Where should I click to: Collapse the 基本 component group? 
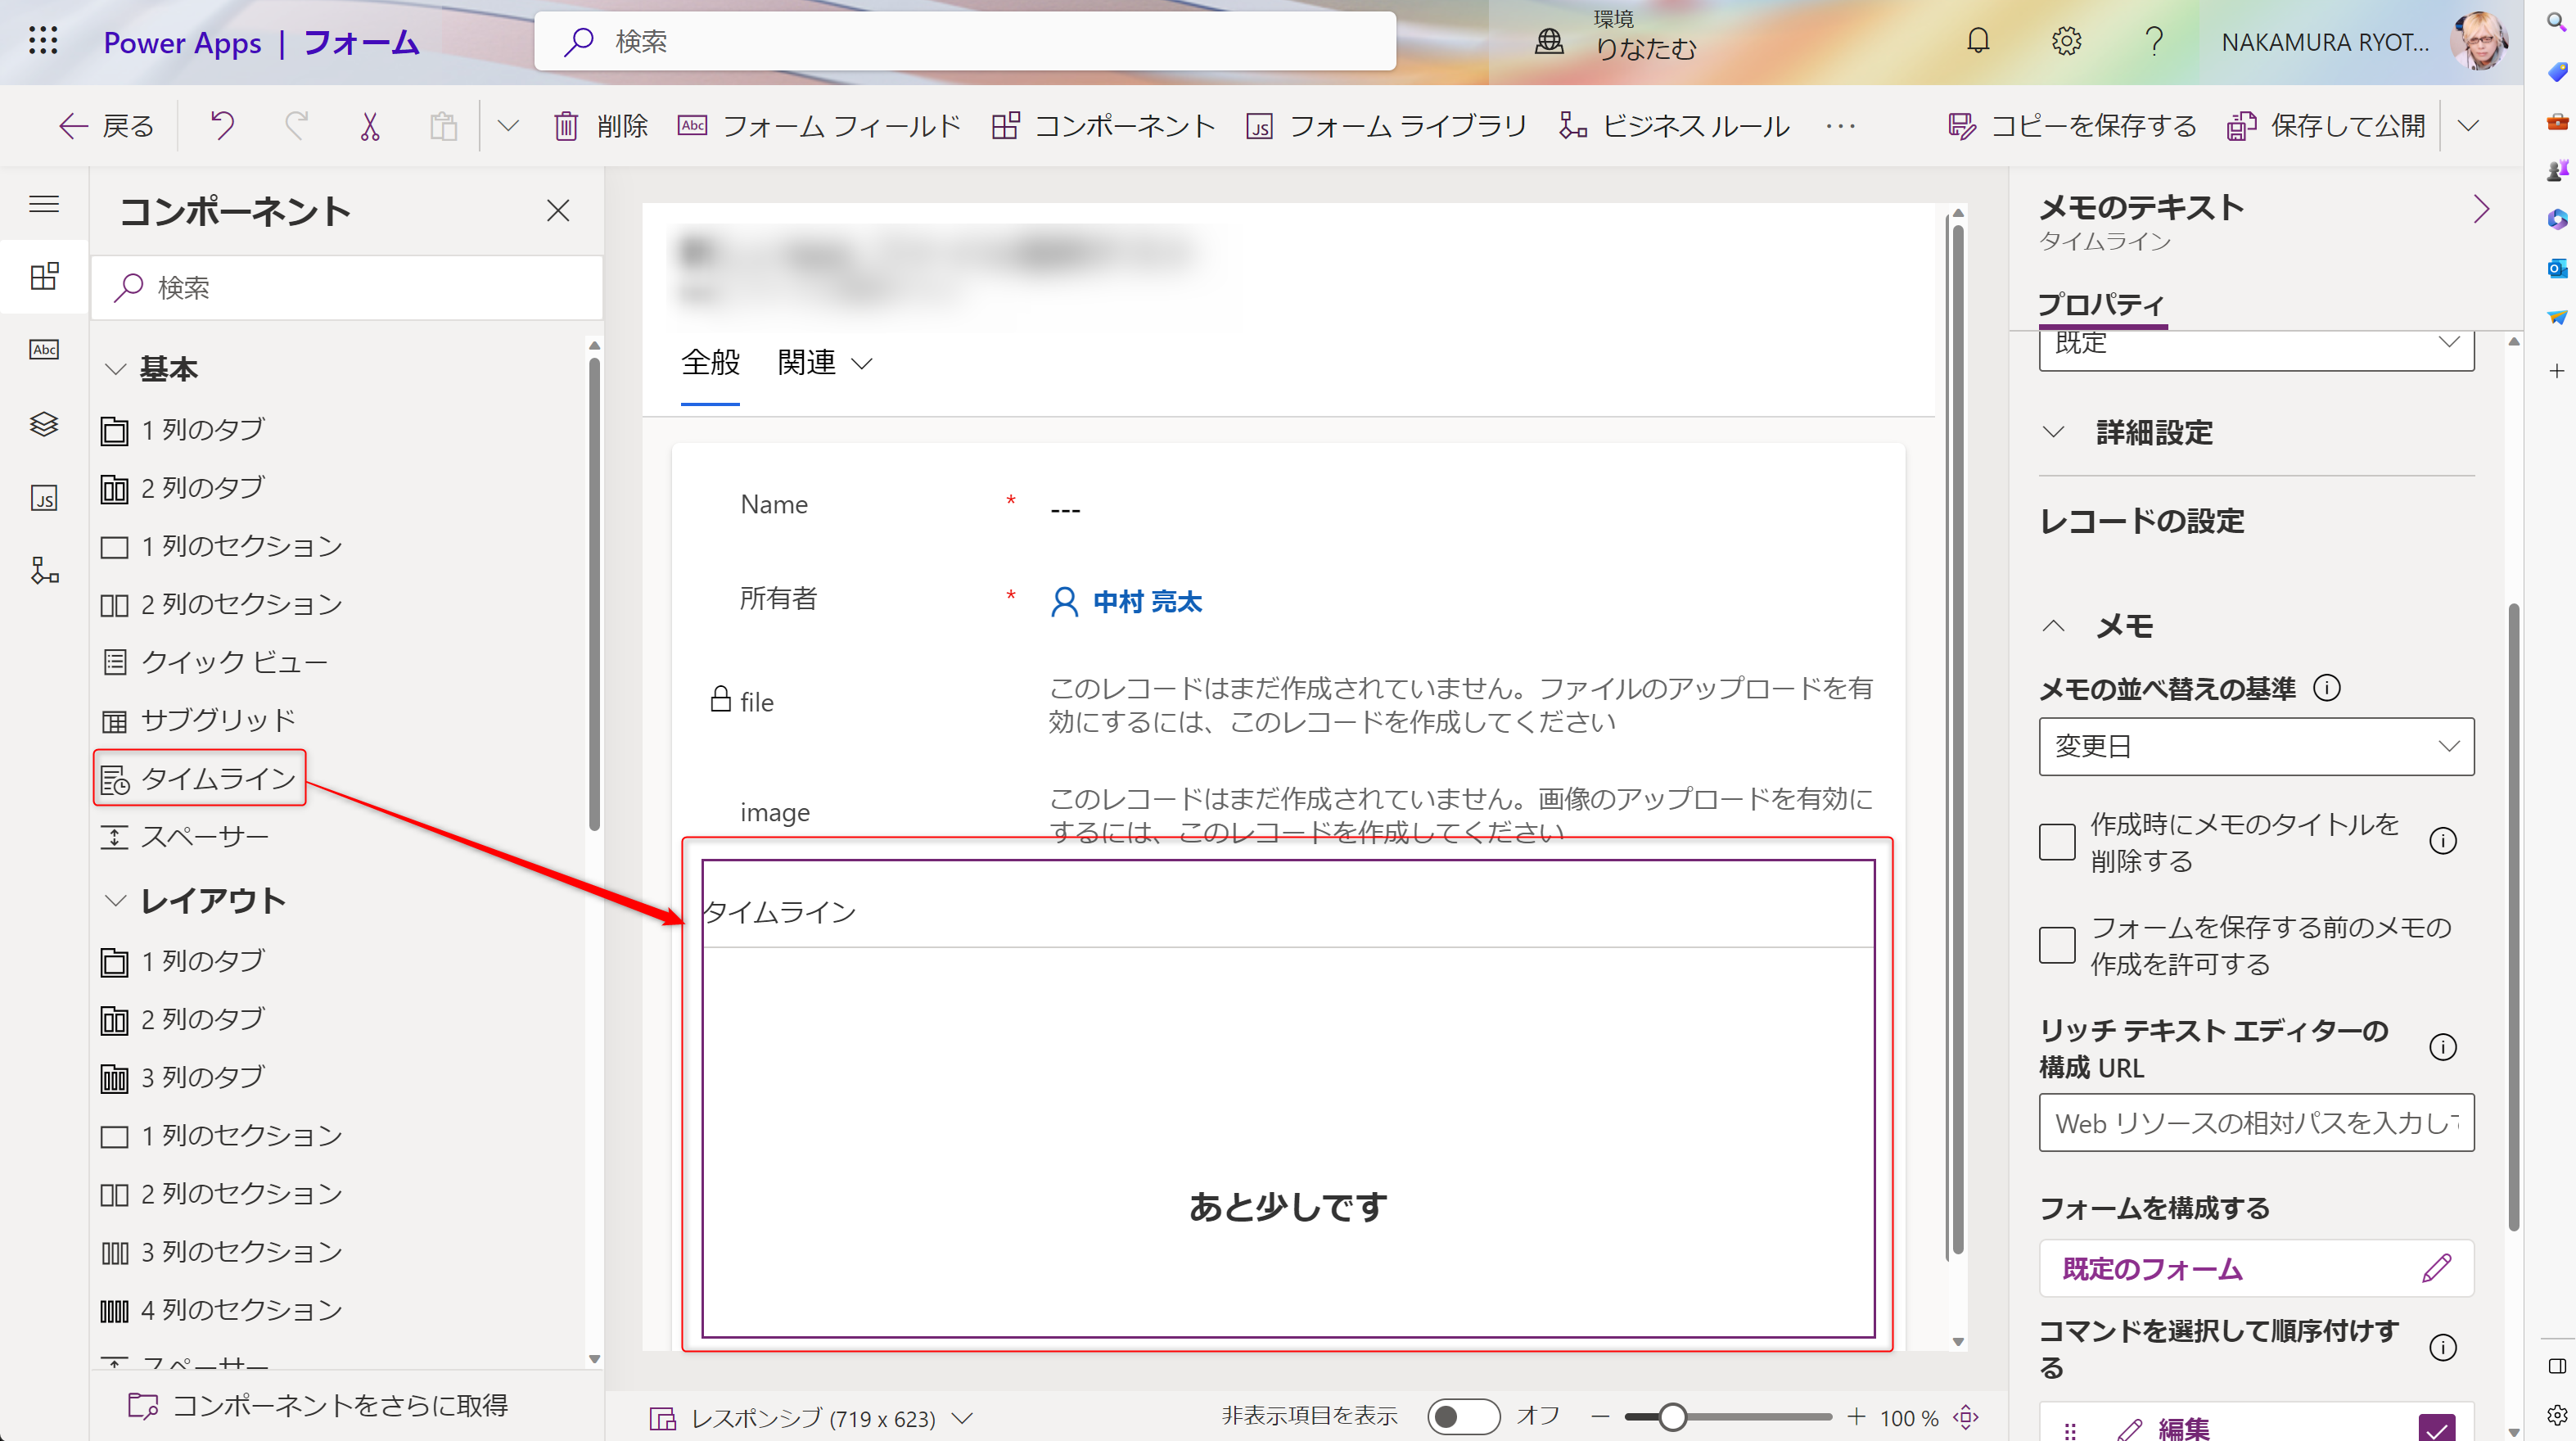coord(116,369)
